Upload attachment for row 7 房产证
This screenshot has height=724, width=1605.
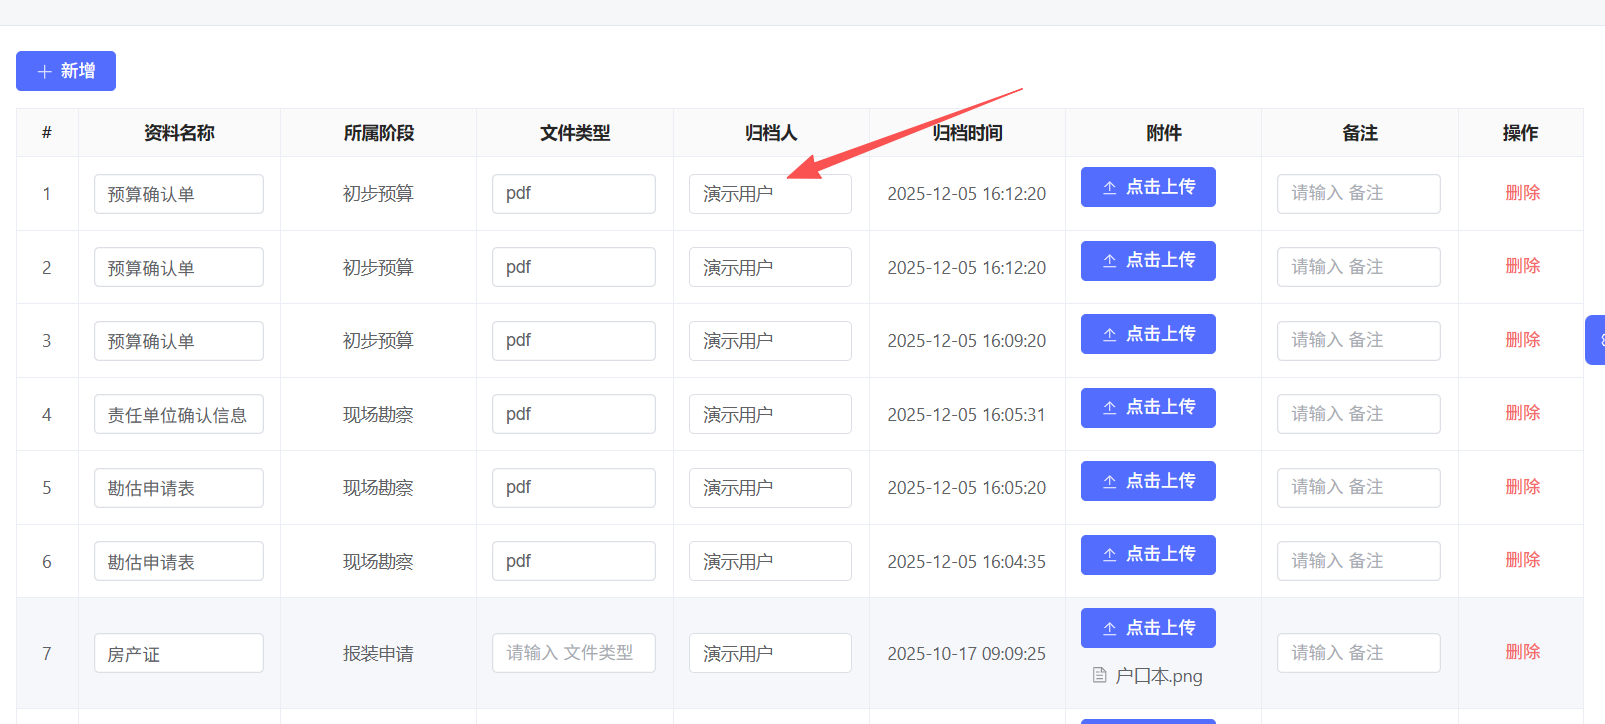1148,628
